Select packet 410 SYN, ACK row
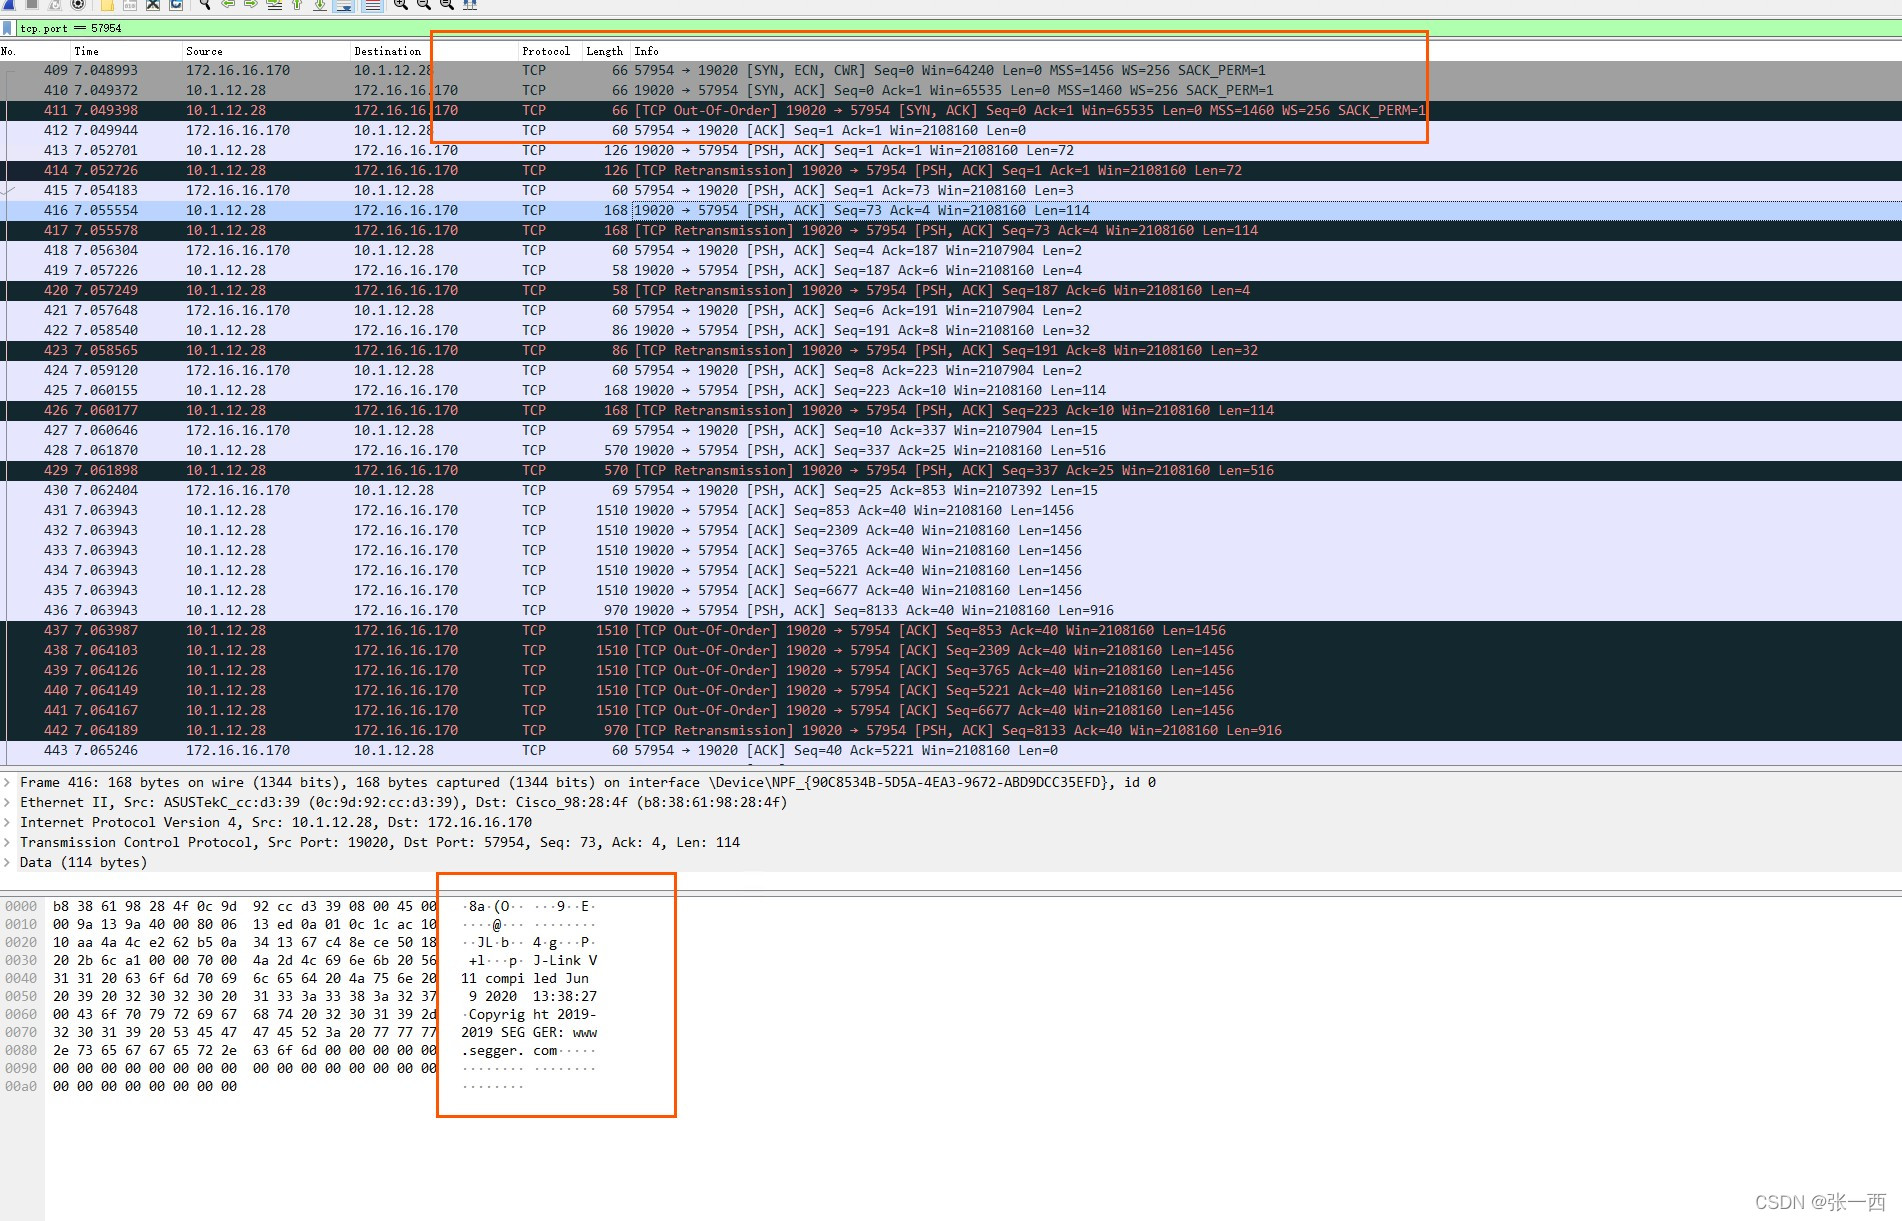Image resolution: width=1902 pixels, height=1221 pixels. 951,90
